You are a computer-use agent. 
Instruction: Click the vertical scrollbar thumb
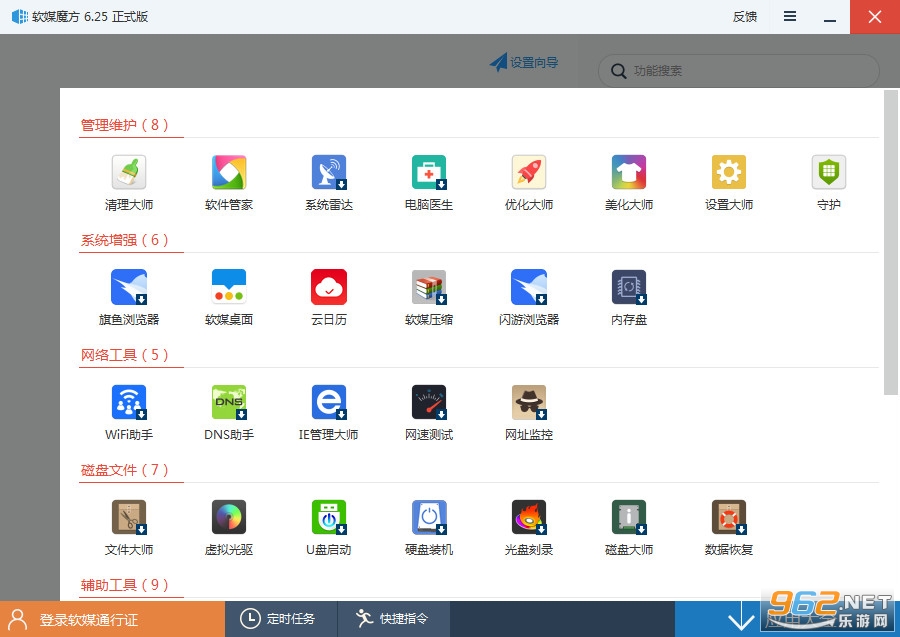tap(891, 242)
